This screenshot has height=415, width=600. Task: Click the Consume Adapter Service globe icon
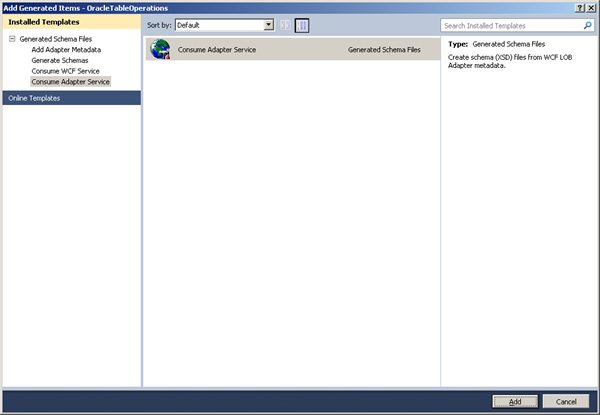pos(160,49)
